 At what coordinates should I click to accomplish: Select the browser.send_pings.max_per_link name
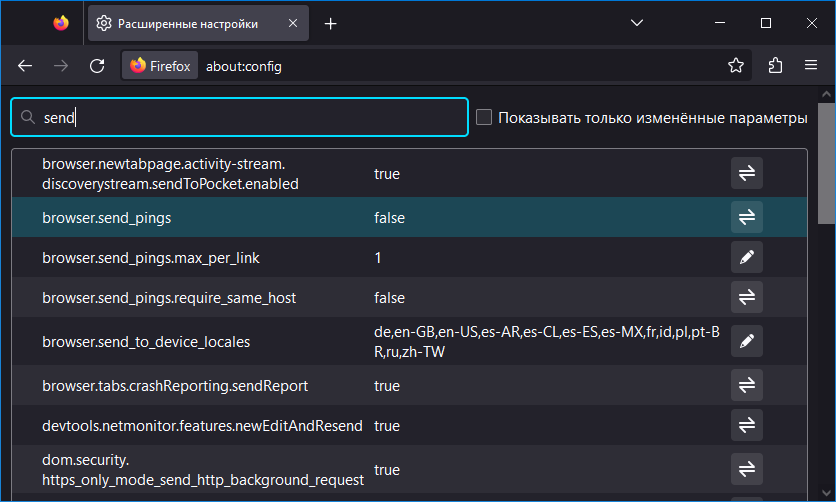pos(151,258)
